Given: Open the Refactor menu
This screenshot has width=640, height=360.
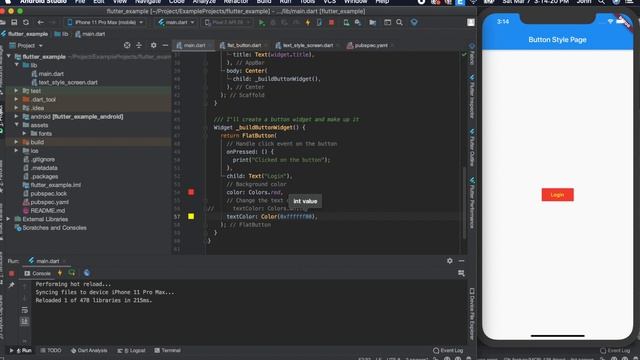Looking at the screenshot, I should 236,2.
